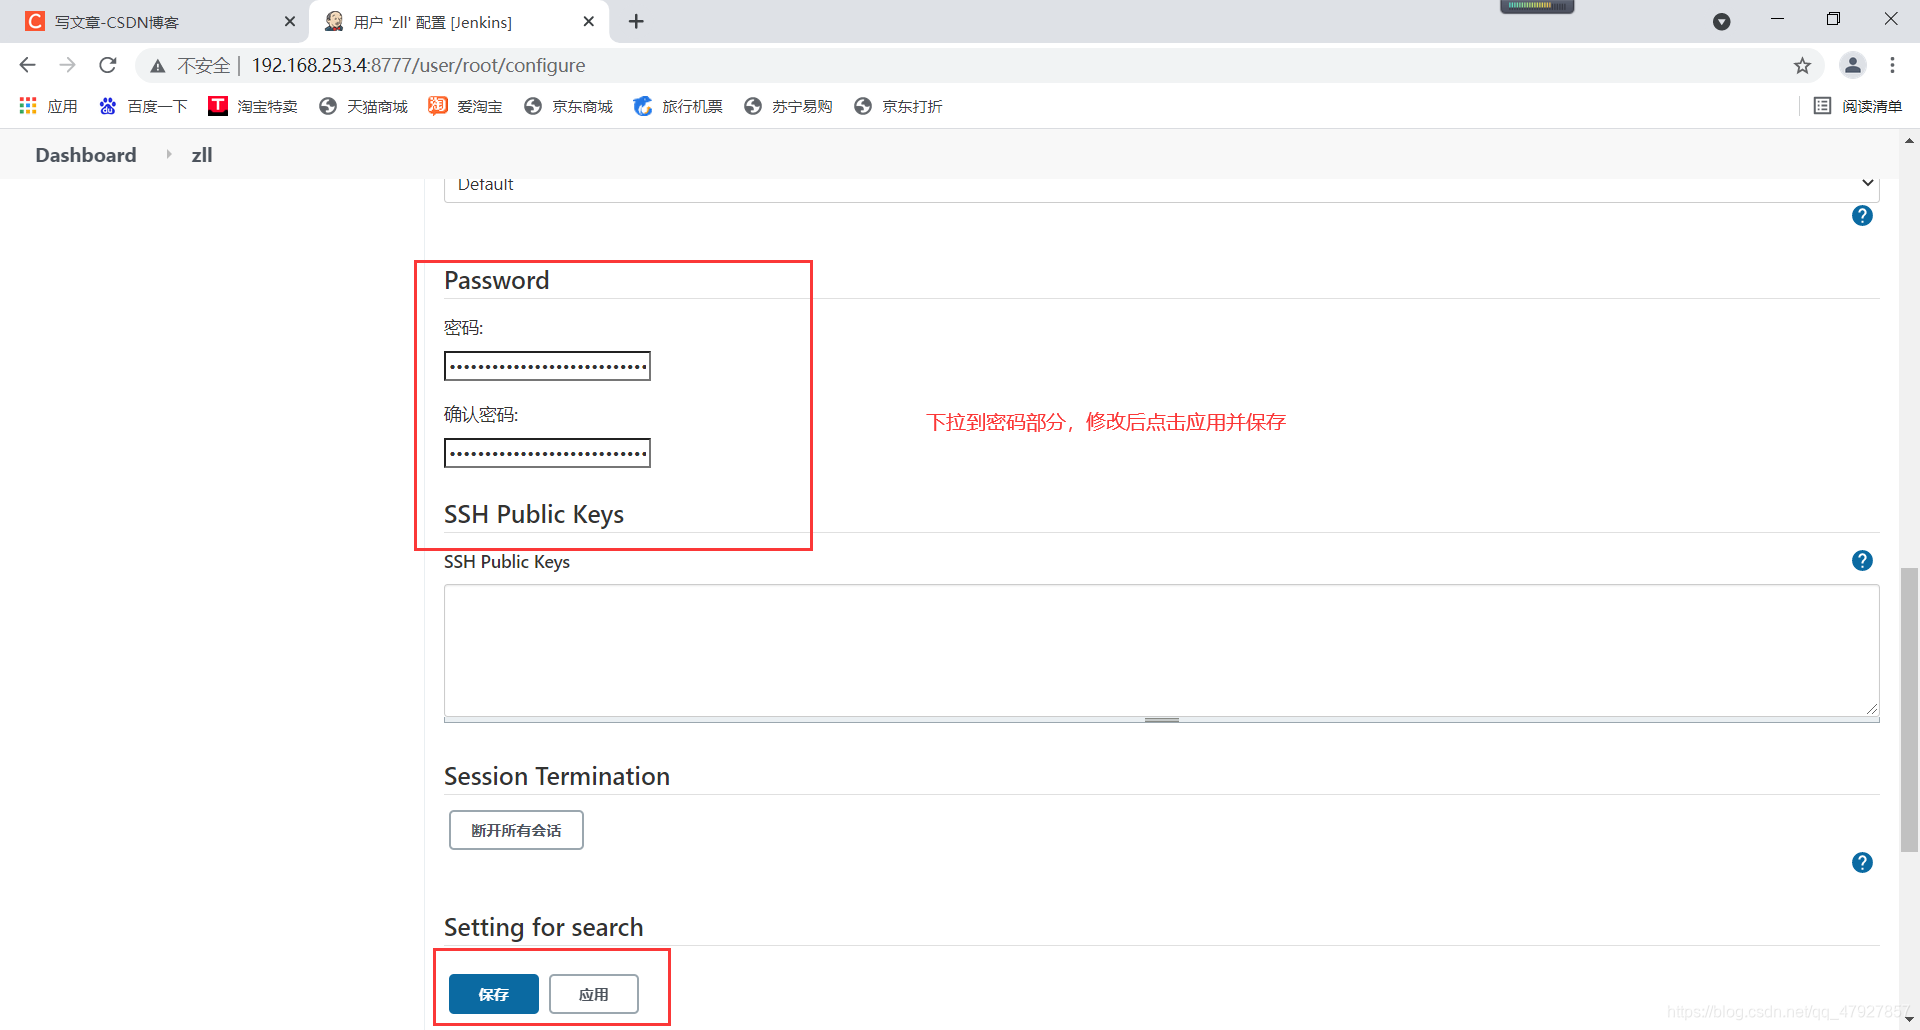Click the 应用 apply button
1920x1030 pixels.
click(x=594, y=994)
